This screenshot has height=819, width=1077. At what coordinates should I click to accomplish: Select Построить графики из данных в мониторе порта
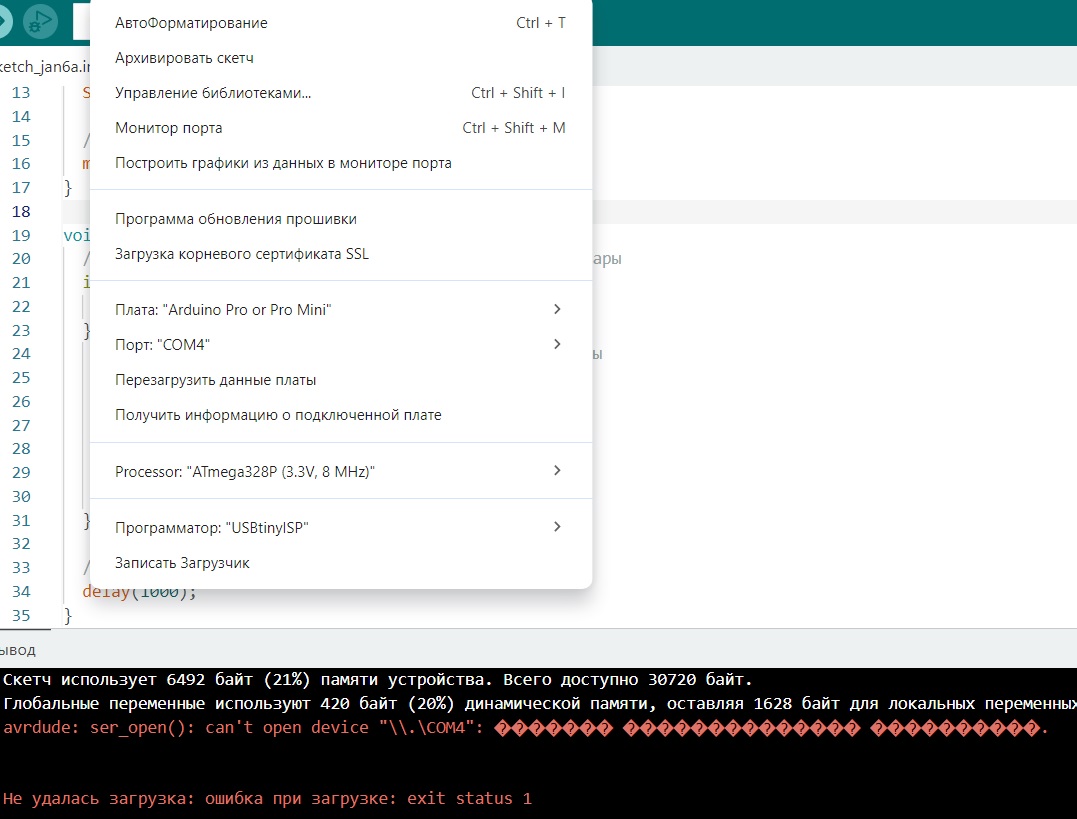tap(283, 163)
